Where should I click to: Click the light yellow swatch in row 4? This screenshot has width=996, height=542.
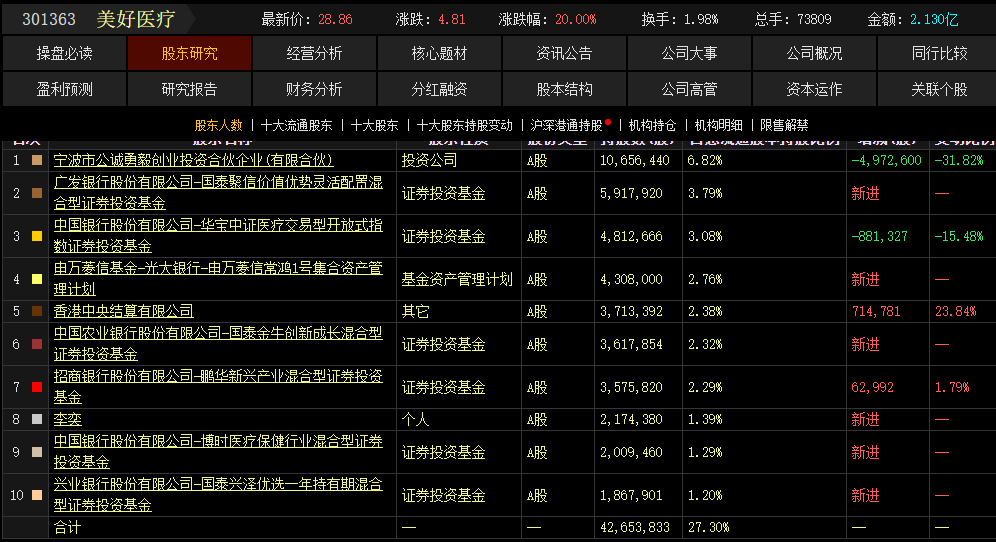point(37,279)
